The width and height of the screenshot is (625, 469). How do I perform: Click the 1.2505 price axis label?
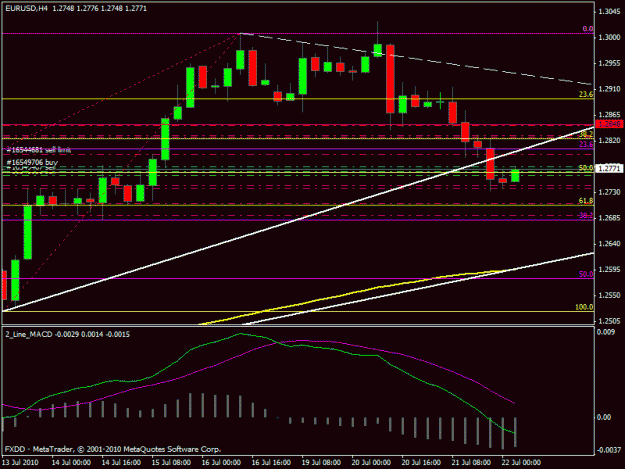click(609, 321)
